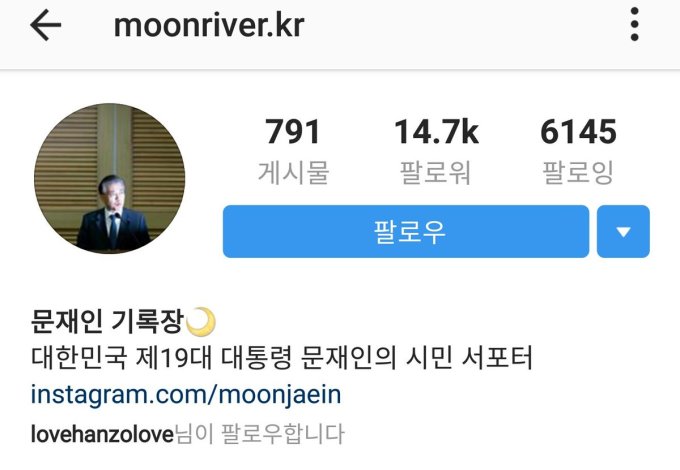This screenshot has width=680, height=470.
Task: Click the white triangle inside dropdown button
Action: coord(623,232)
